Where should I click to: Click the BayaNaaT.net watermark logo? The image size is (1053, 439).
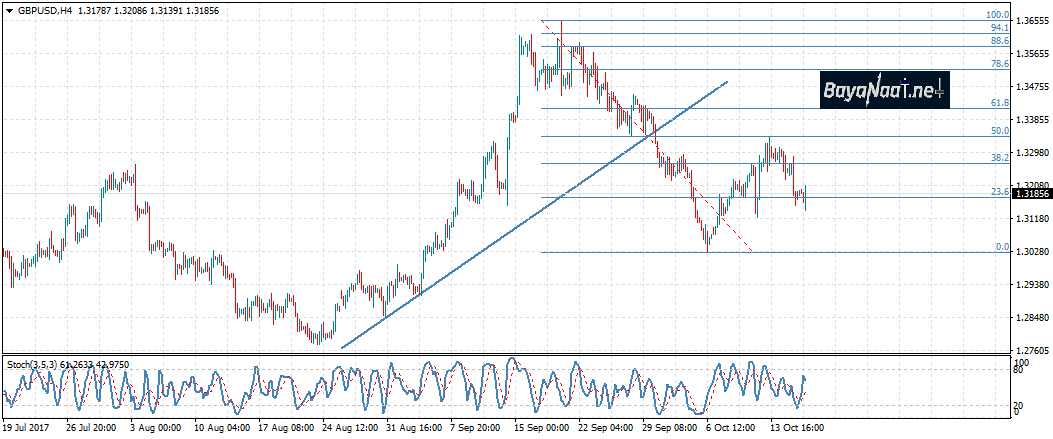click(881, 91)
